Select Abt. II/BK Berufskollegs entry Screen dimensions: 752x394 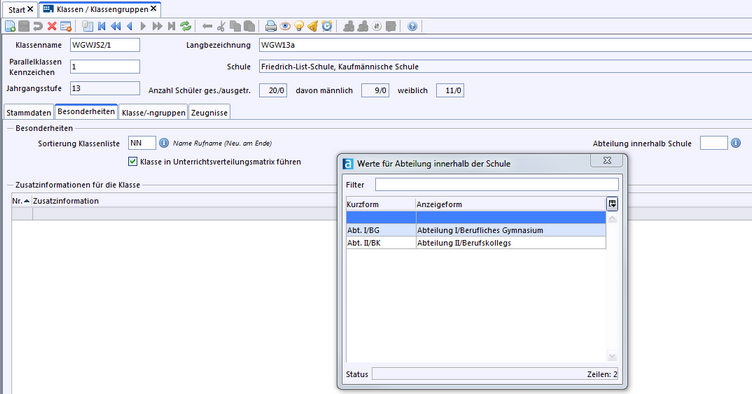pos(476,243)
